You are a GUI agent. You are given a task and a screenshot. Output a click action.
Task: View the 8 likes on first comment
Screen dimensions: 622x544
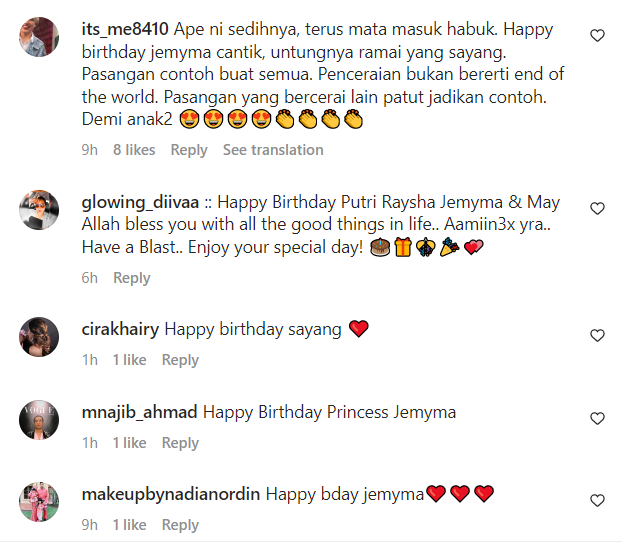[134, 150]
